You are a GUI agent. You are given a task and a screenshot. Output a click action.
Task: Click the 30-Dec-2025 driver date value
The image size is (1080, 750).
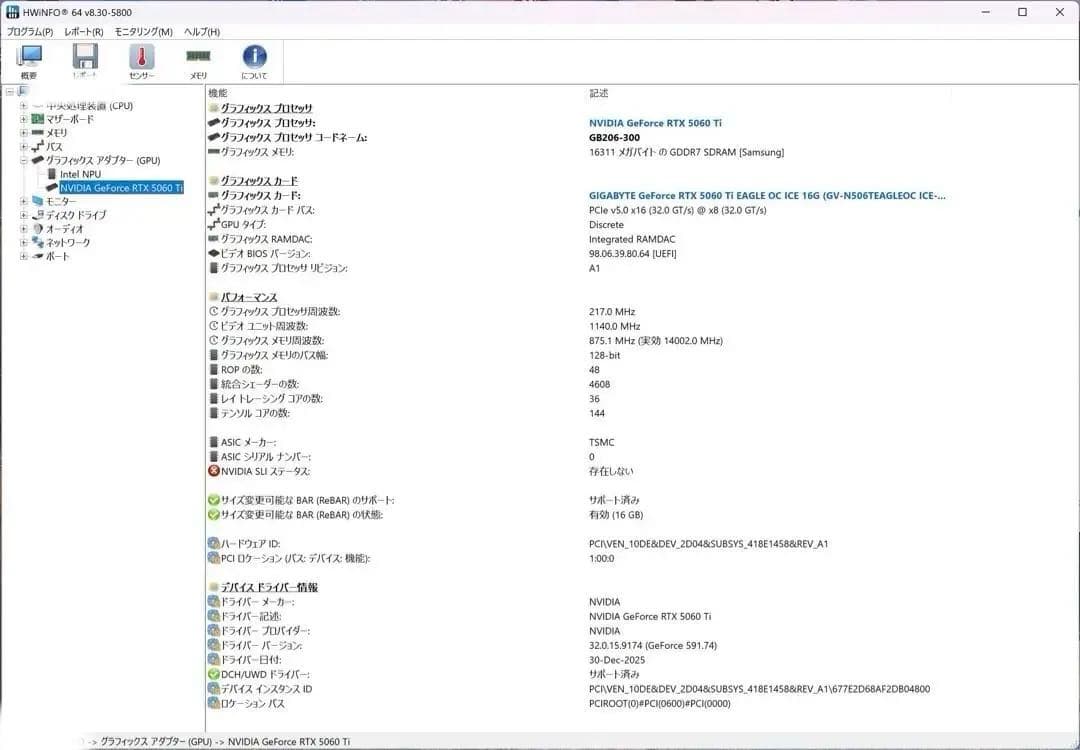click(x=618, y=660)
